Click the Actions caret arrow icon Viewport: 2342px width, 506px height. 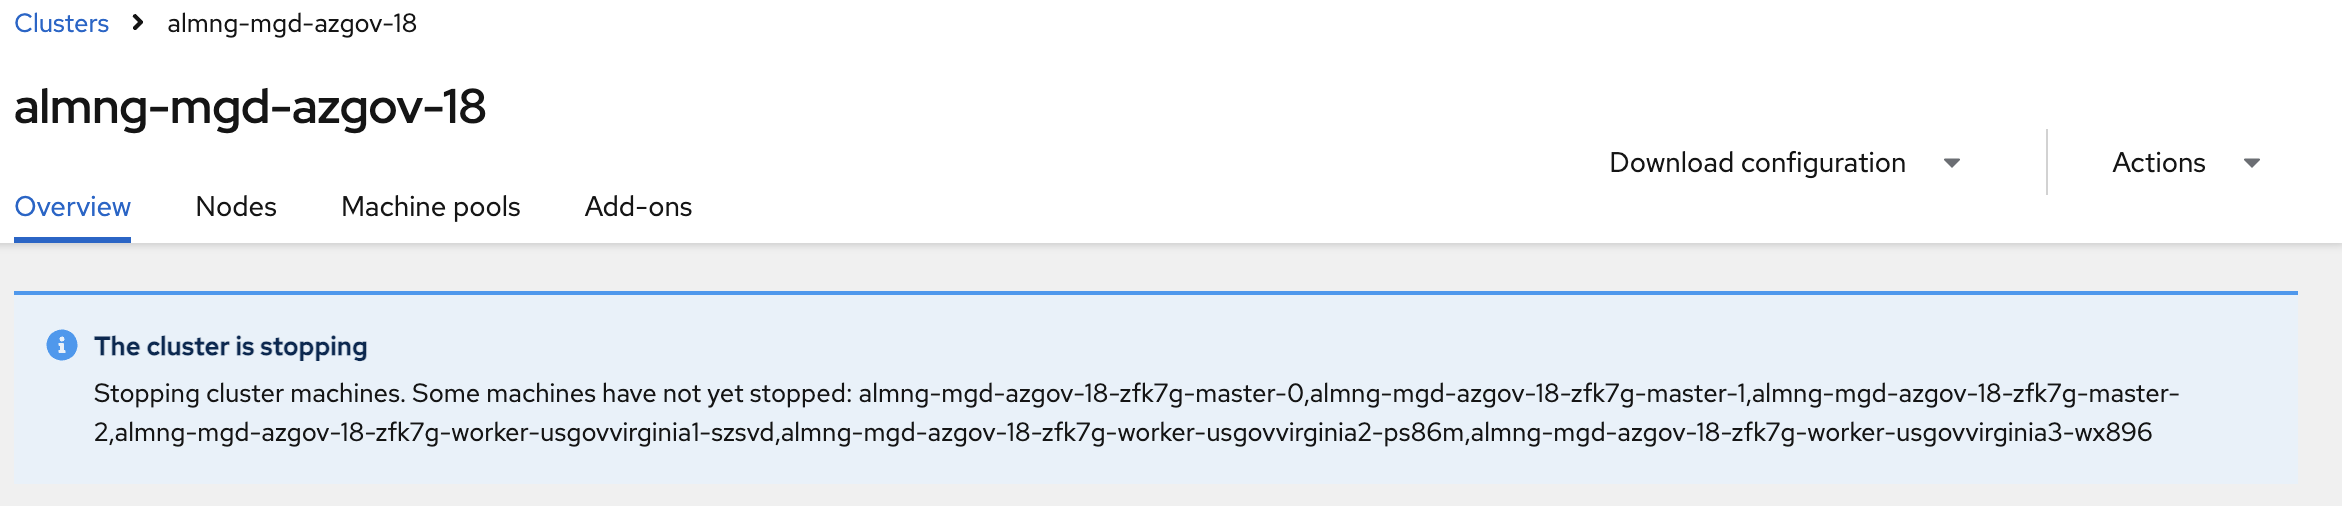pyautogui.click(x=2251, y=163)
